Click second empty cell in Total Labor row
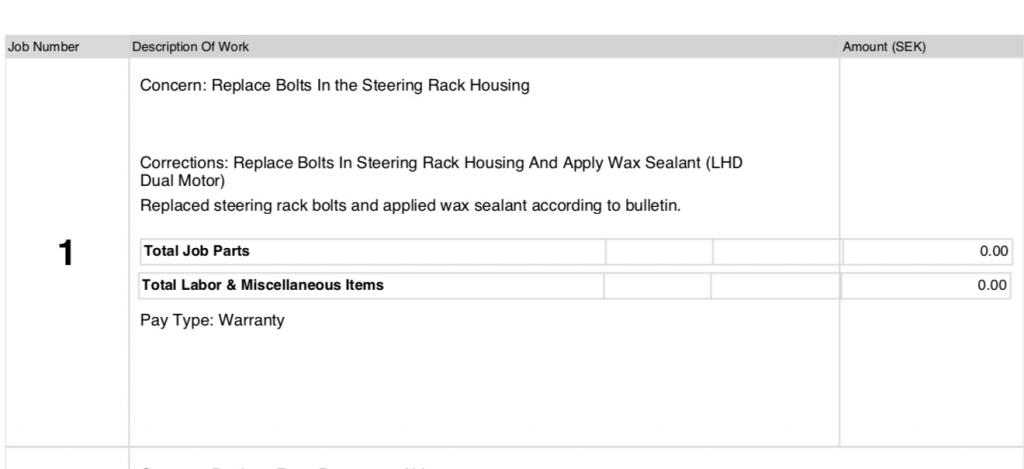The height and width of the screenshot is (469, 1024). (x=775, y=286)
